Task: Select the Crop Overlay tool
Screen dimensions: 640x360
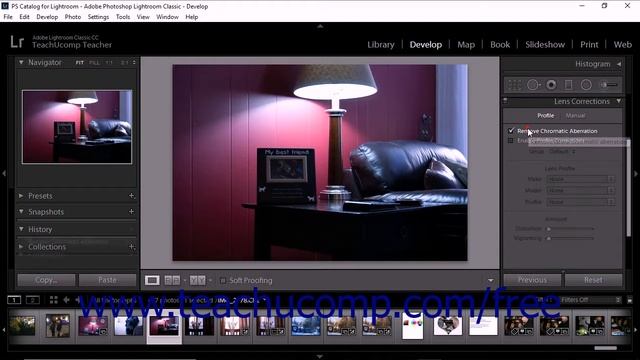Action: coord(514,84)
